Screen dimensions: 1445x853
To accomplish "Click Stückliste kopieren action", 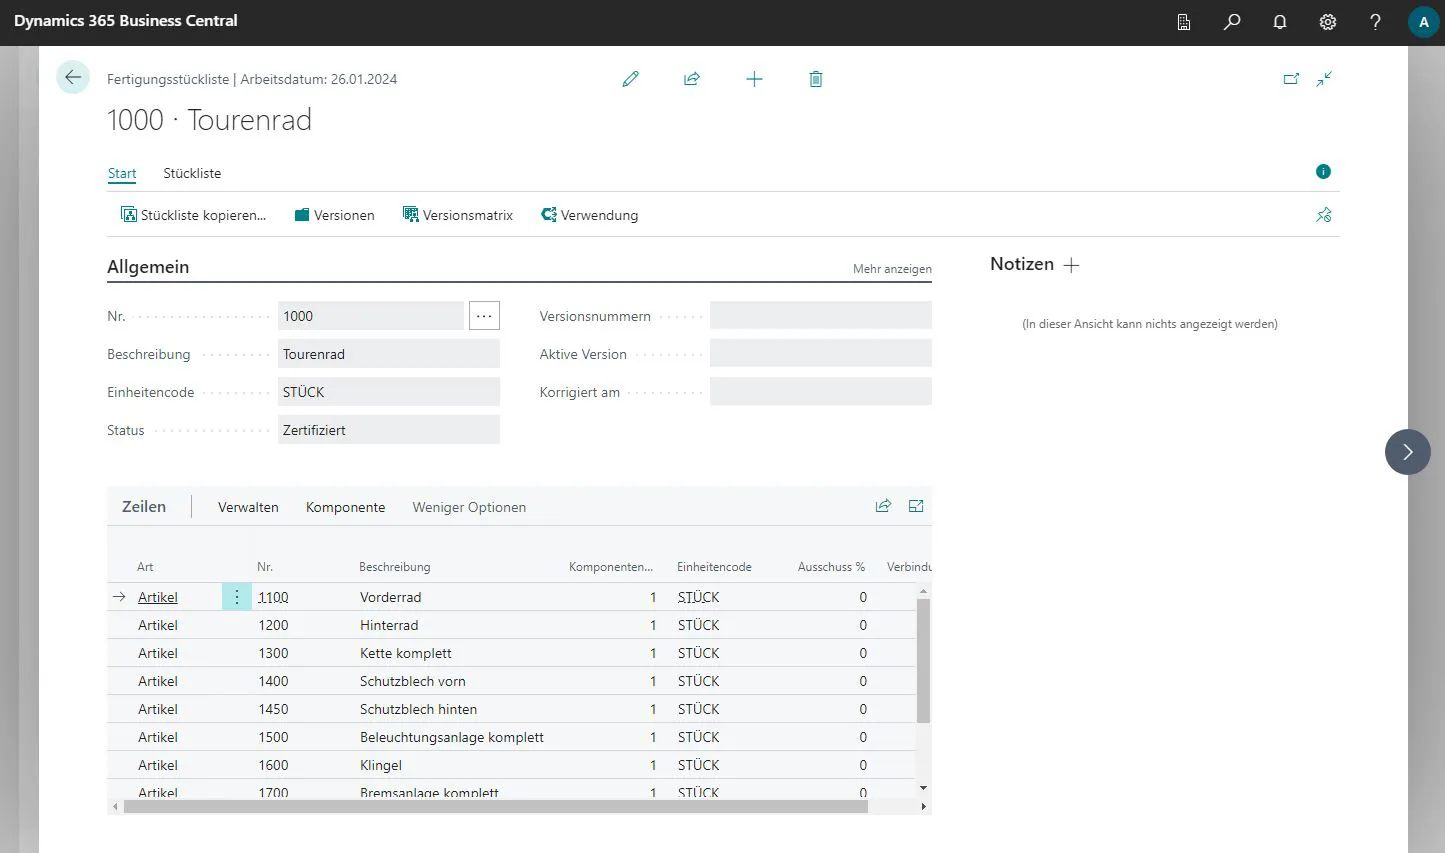I will [x=193, y=215].
